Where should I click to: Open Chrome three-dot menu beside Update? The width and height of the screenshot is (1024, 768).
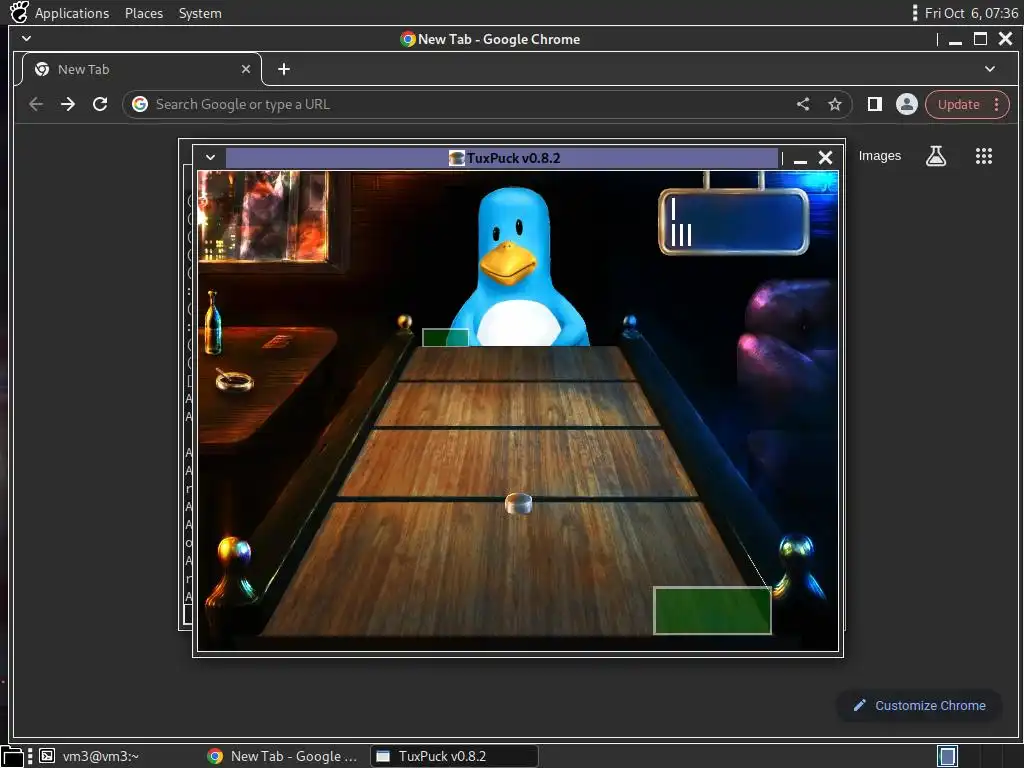coord(997,104)
